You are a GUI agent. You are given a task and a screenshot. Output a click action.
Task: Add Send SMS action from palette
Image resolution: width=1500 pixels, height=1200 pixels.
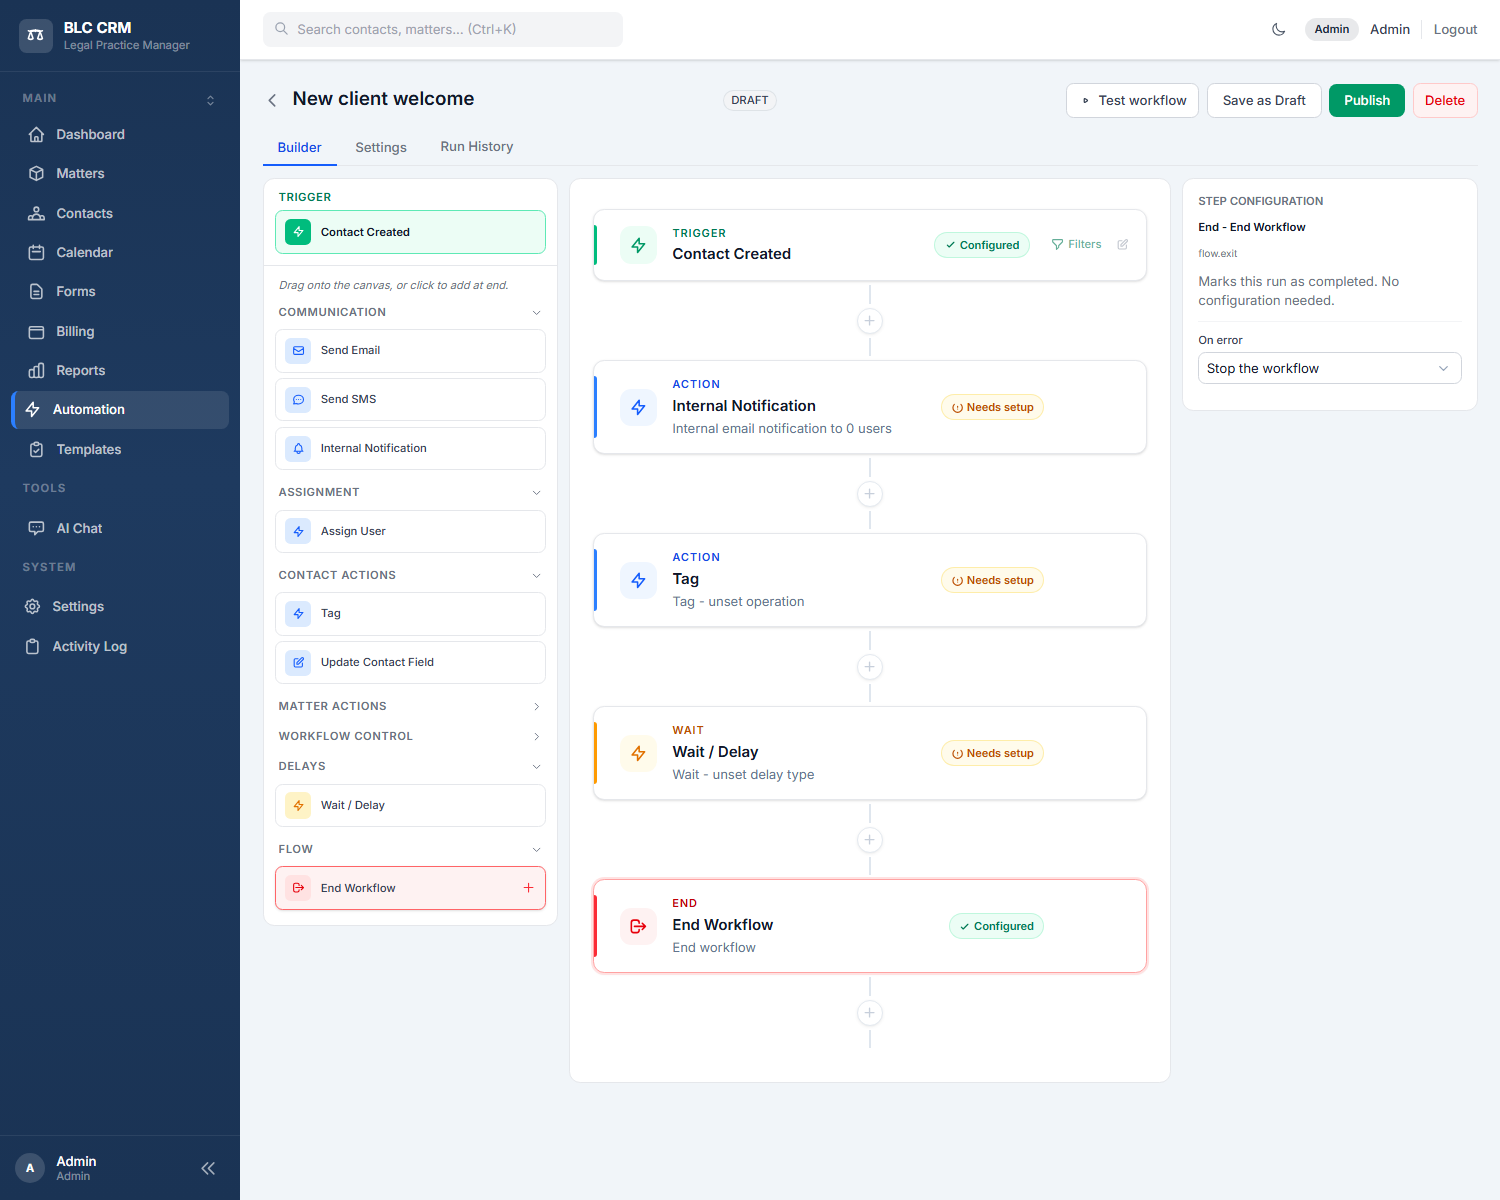coord(410,399)
